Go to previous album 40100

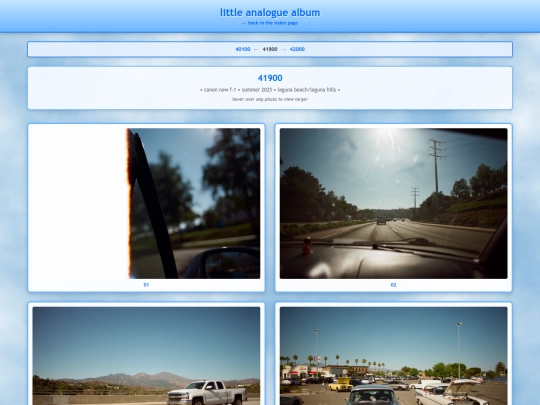pos(243,49)
